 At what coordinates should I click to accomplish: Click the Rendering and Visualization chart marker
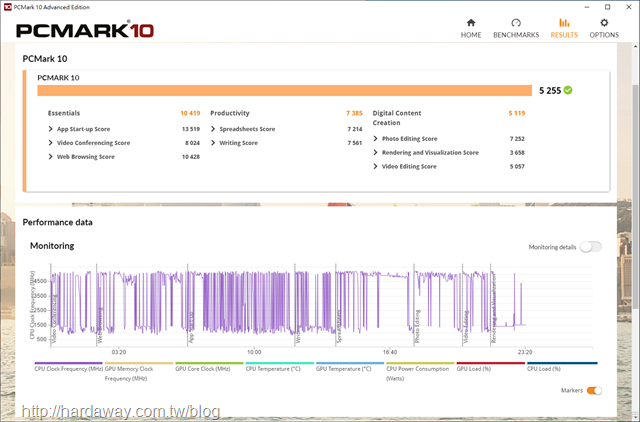494,308
